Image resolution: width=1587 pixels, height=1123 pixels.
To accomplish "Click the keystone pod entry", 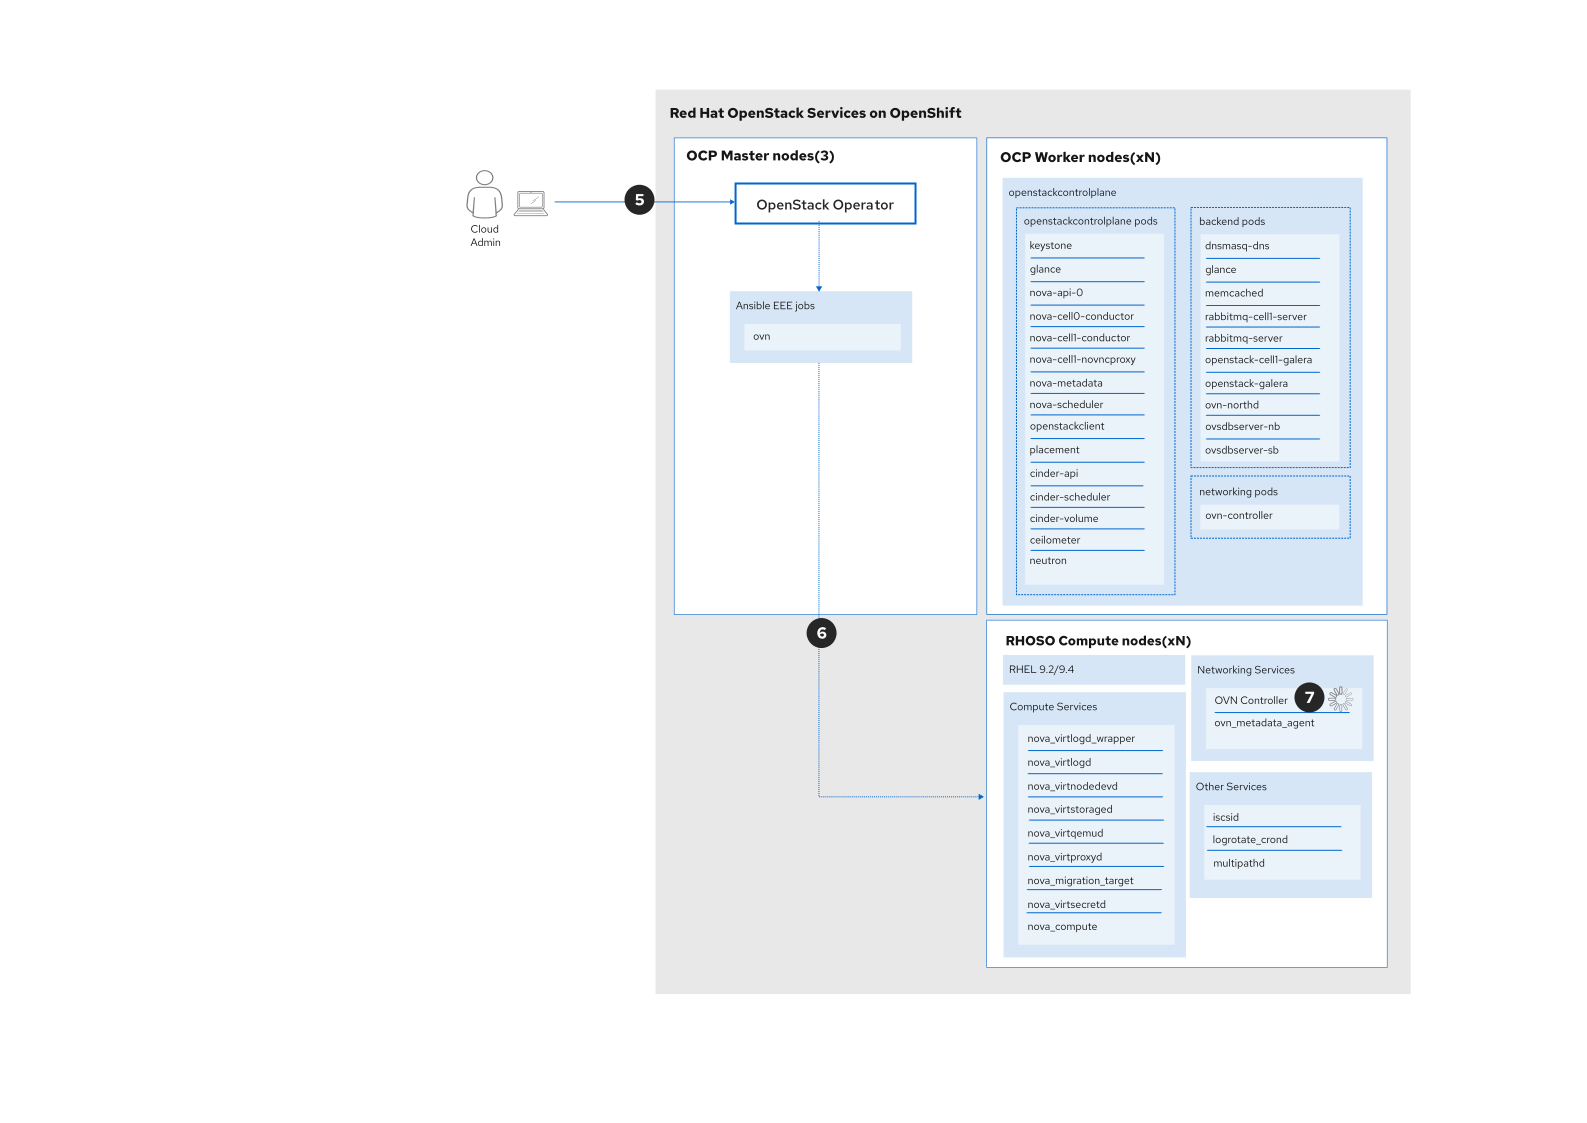I will coord(1050,246).
